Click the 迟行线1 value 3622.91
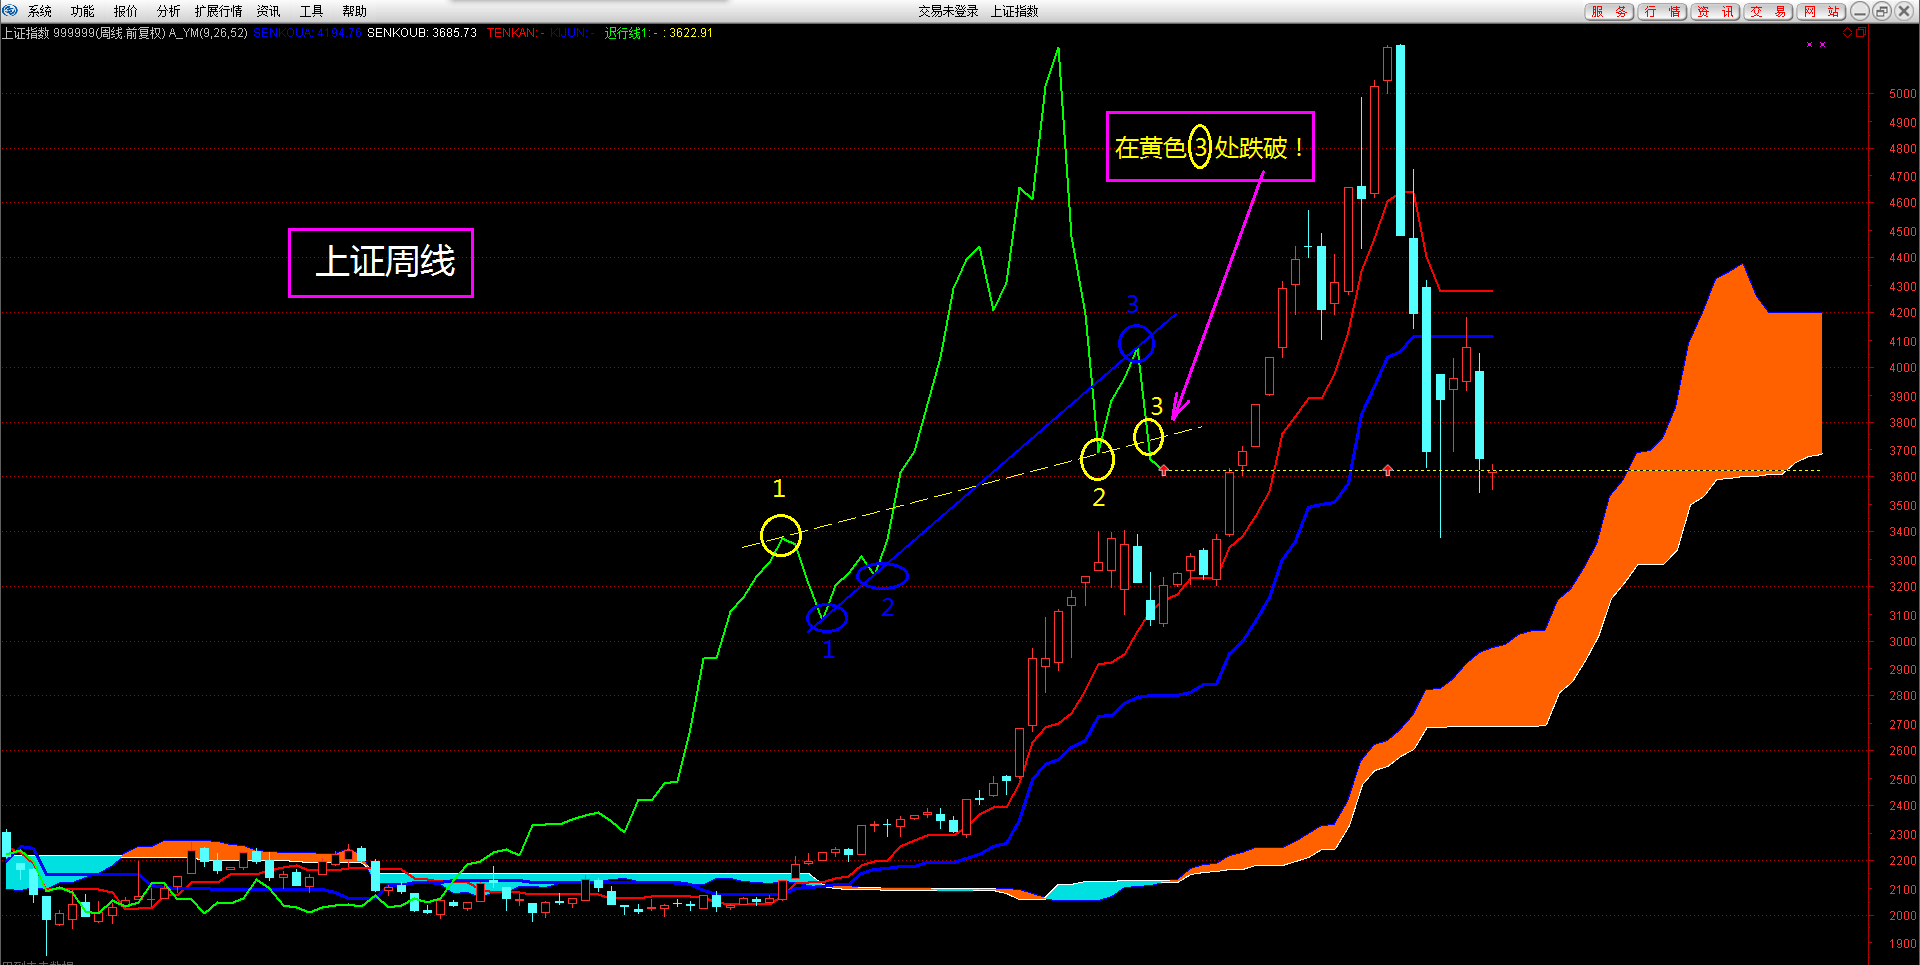This screenshot has height=965, width=1920. click(x=691, y=33)
